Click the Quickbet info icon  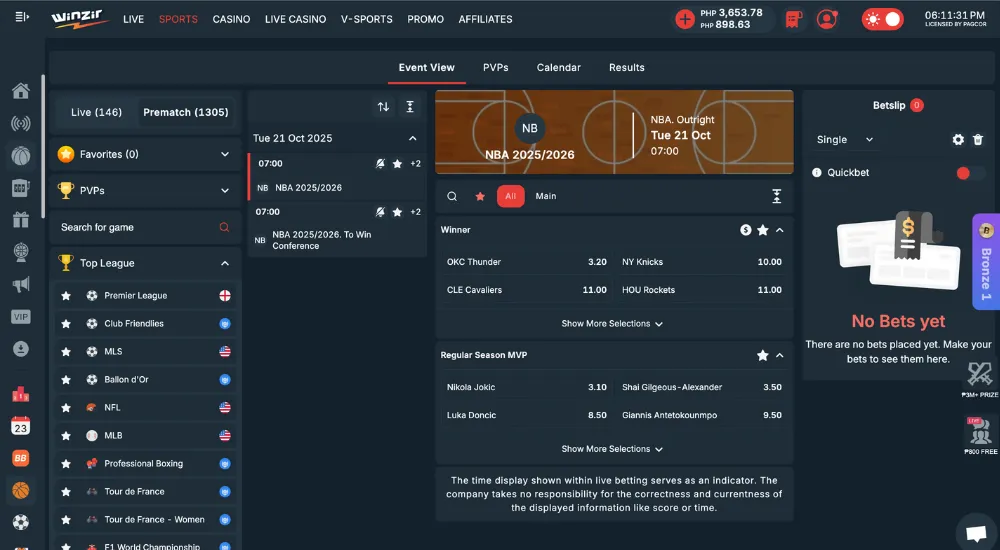[x=816, y=173]
